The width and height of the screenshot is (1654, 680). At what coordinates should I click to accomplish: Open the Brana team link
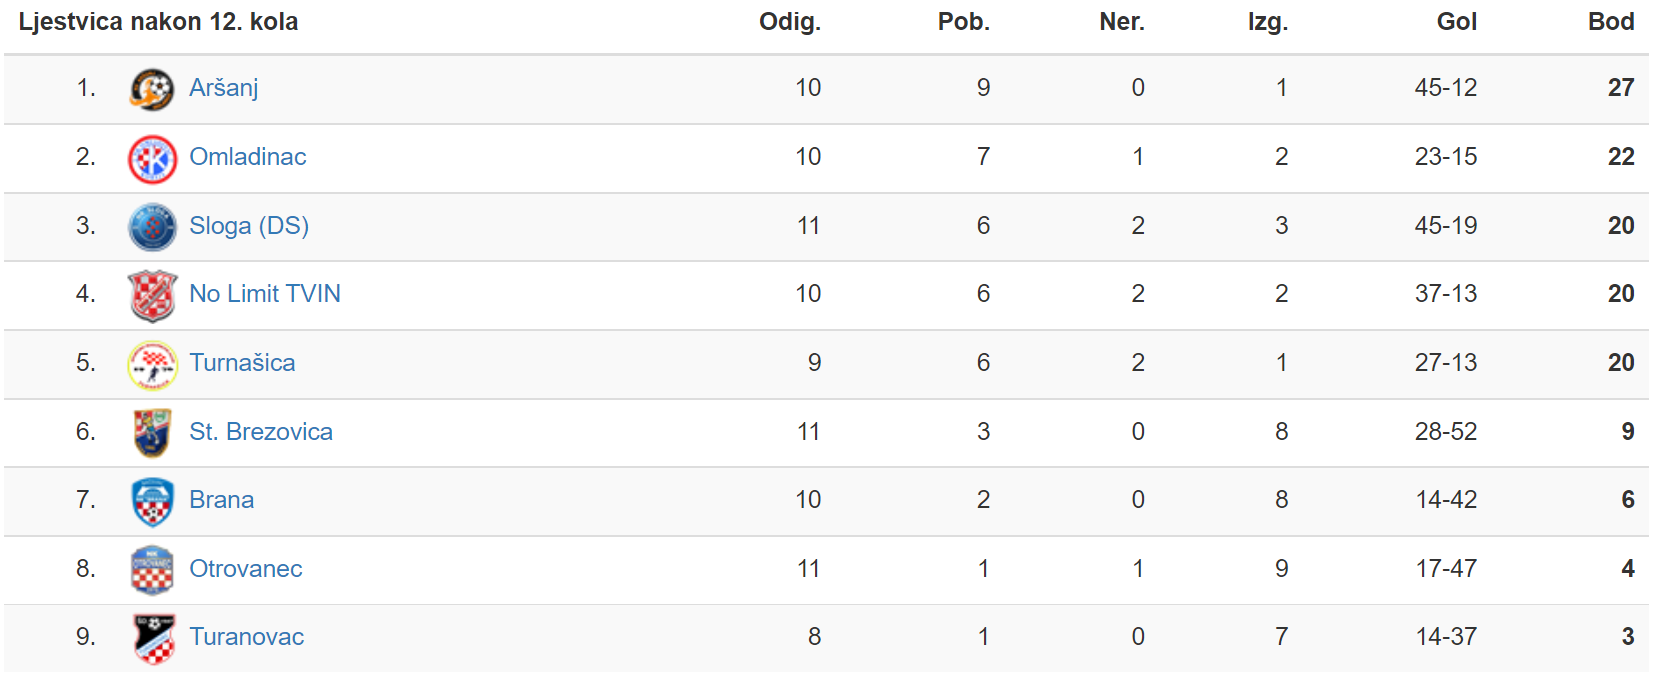(222, 500)
